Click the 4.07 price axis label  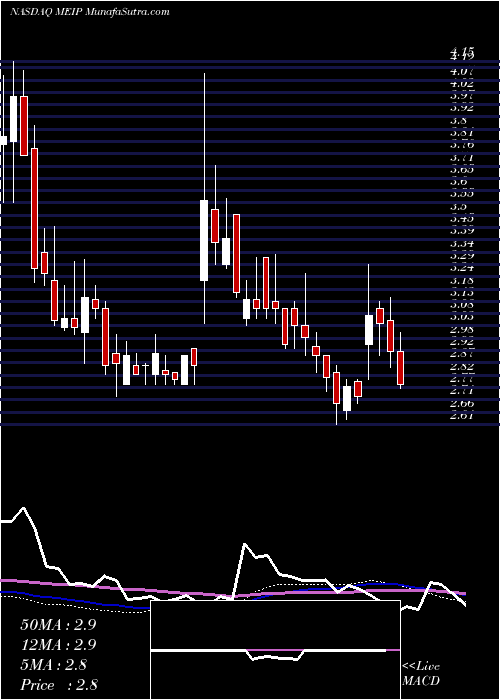click(462, 71)
